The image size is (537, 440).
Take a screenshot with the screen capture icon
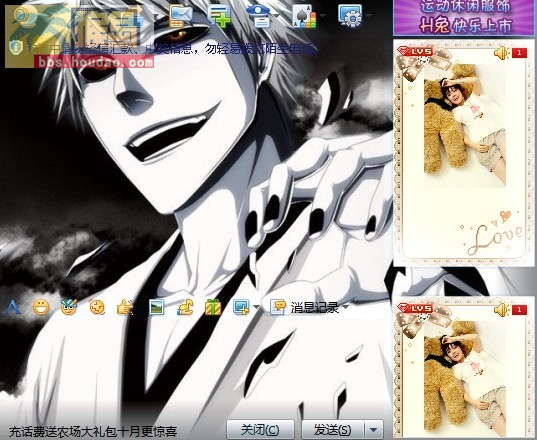[x=241, y=307]
